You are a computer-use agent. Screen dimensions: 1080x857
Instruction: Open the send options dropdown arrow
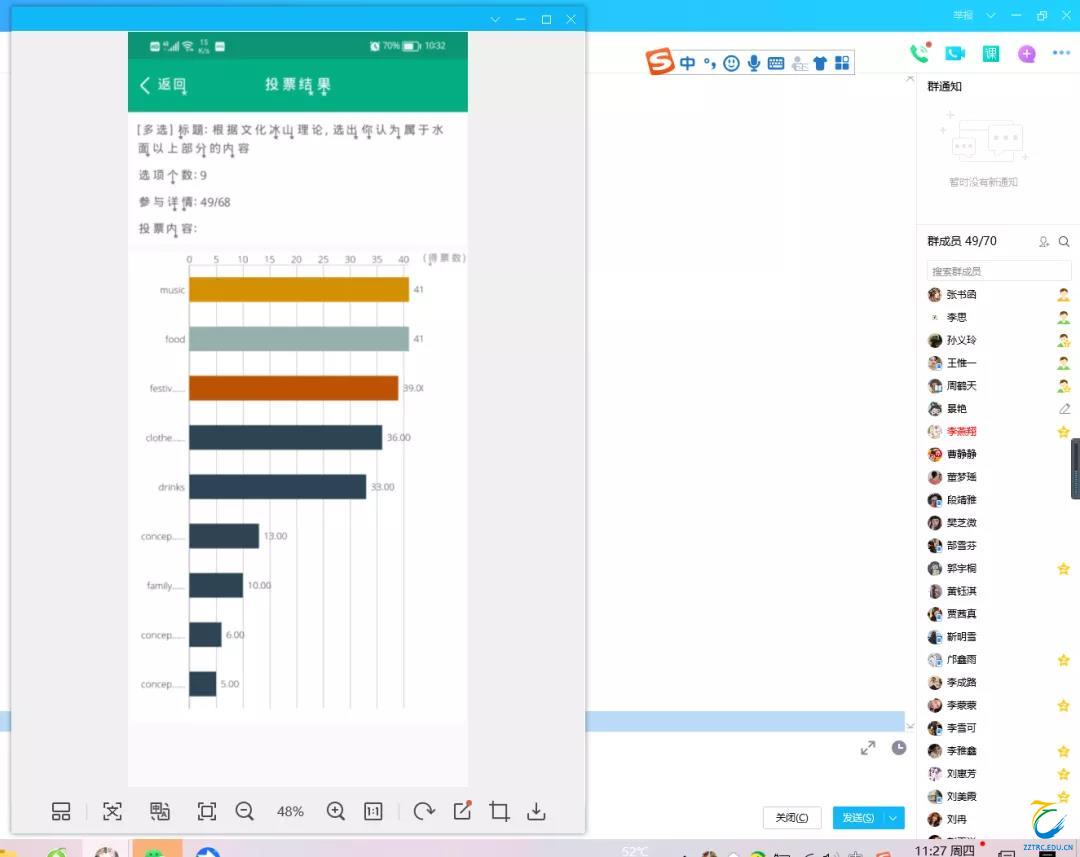tap(894, 818)
